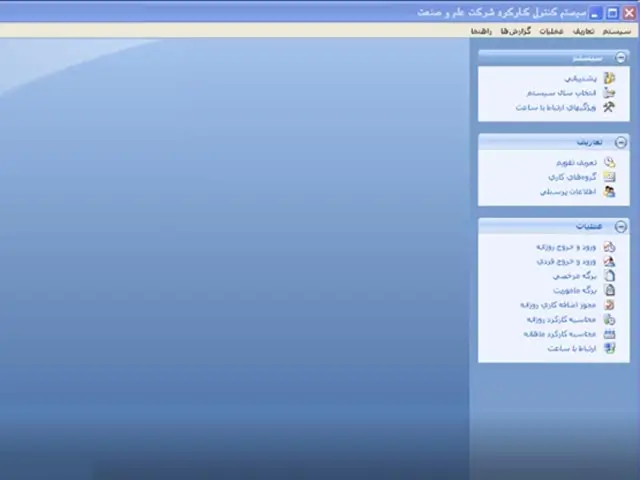The image size is (640, 480).
Task: Click the تعریف تقویم calendar icon
Action: tap(609, 162)
